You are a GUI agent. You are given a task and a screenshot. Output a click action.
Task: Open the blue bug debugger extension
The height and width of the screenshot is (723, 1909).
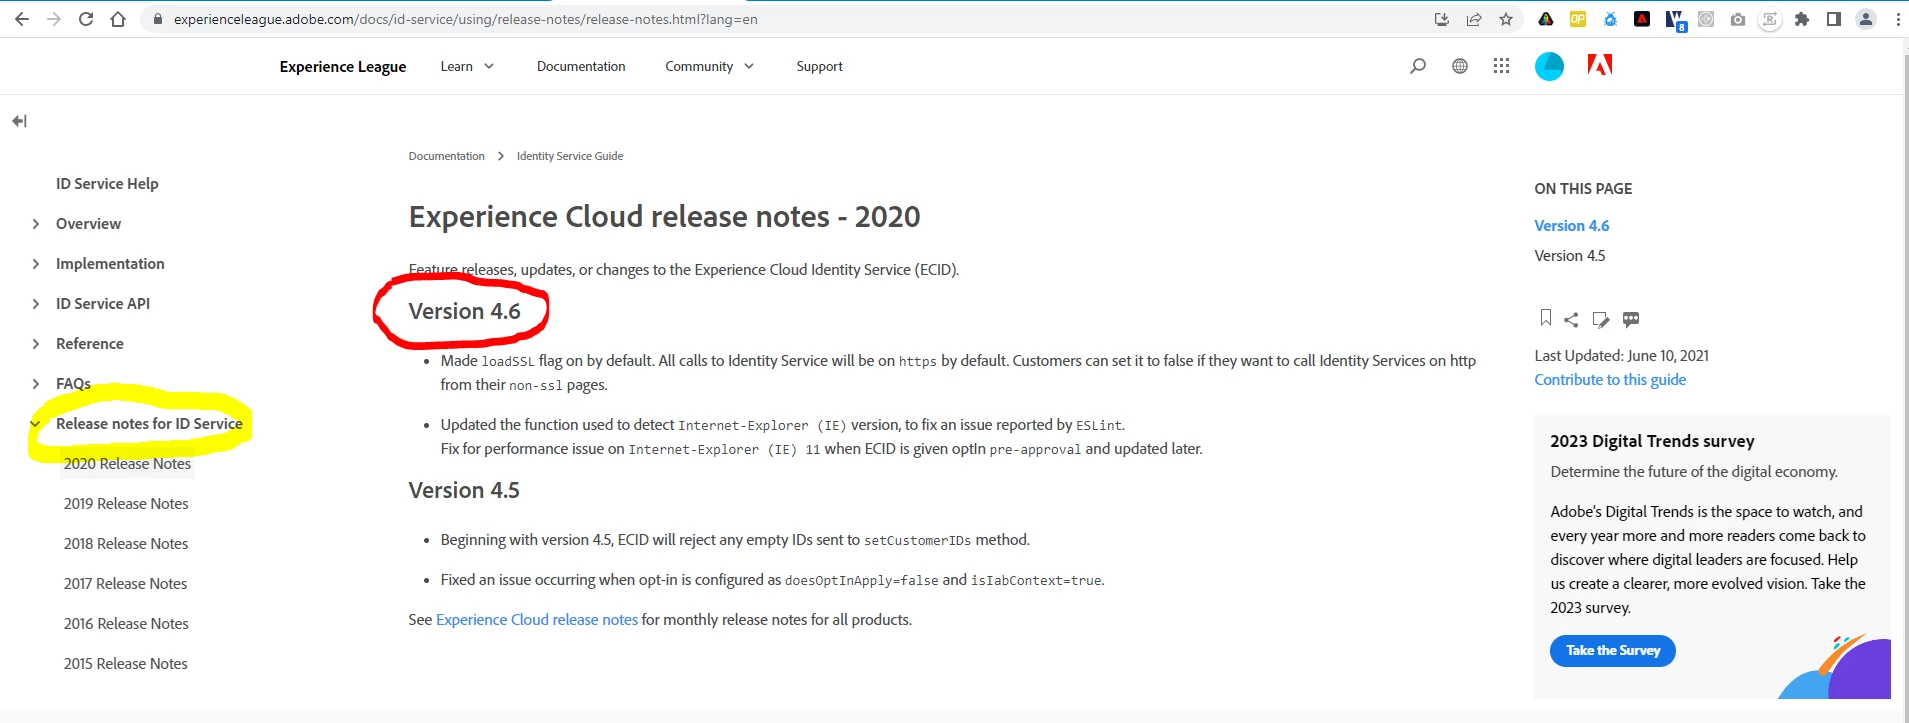click(1610, 19)
